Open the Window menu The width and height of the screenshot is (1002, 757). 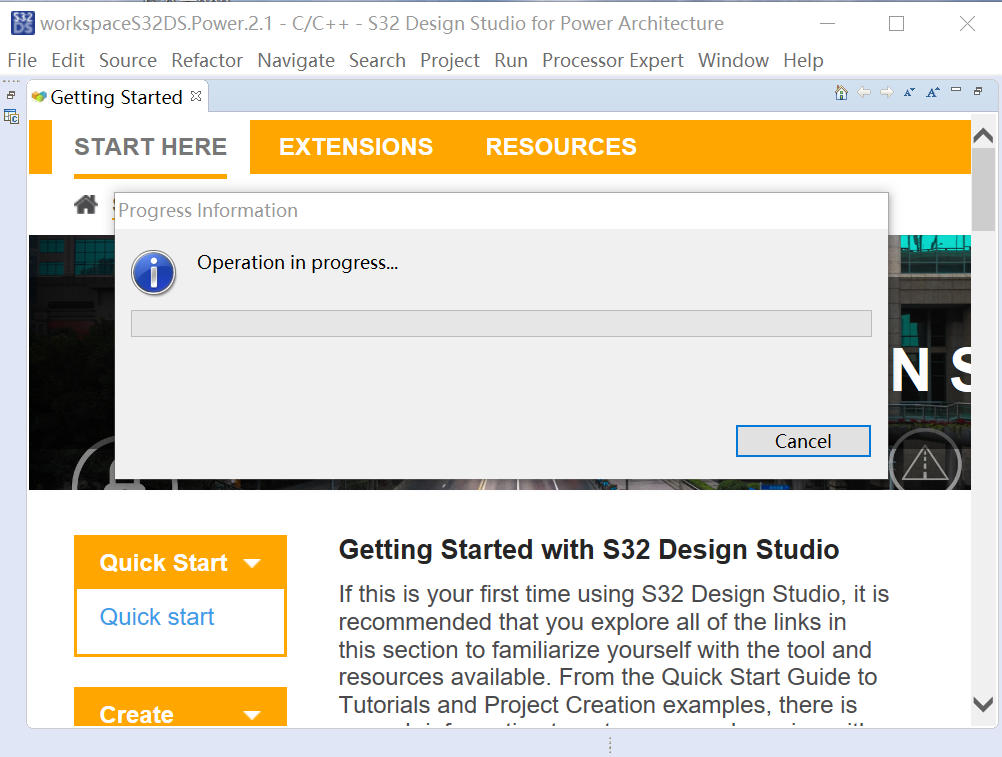tap(733, 60)
